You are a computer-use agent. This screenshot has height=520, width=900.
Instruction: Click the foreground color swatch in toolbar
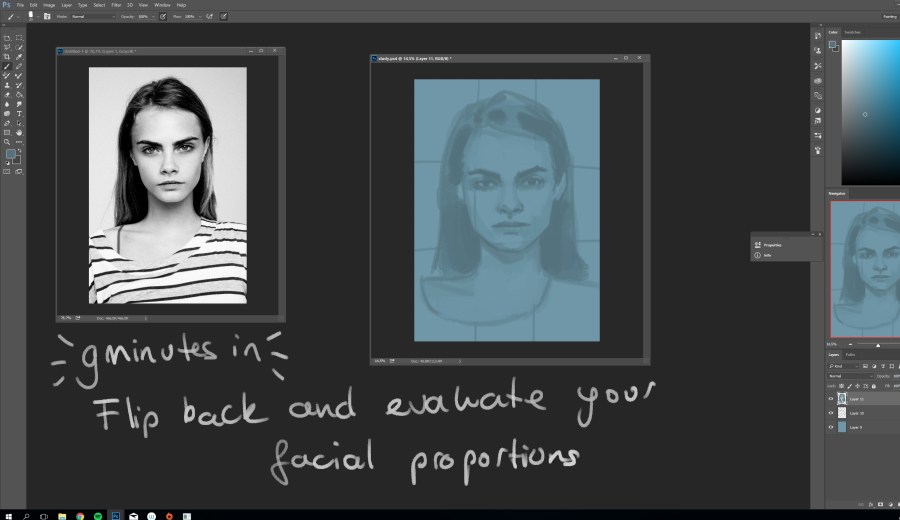coord(10,155)
